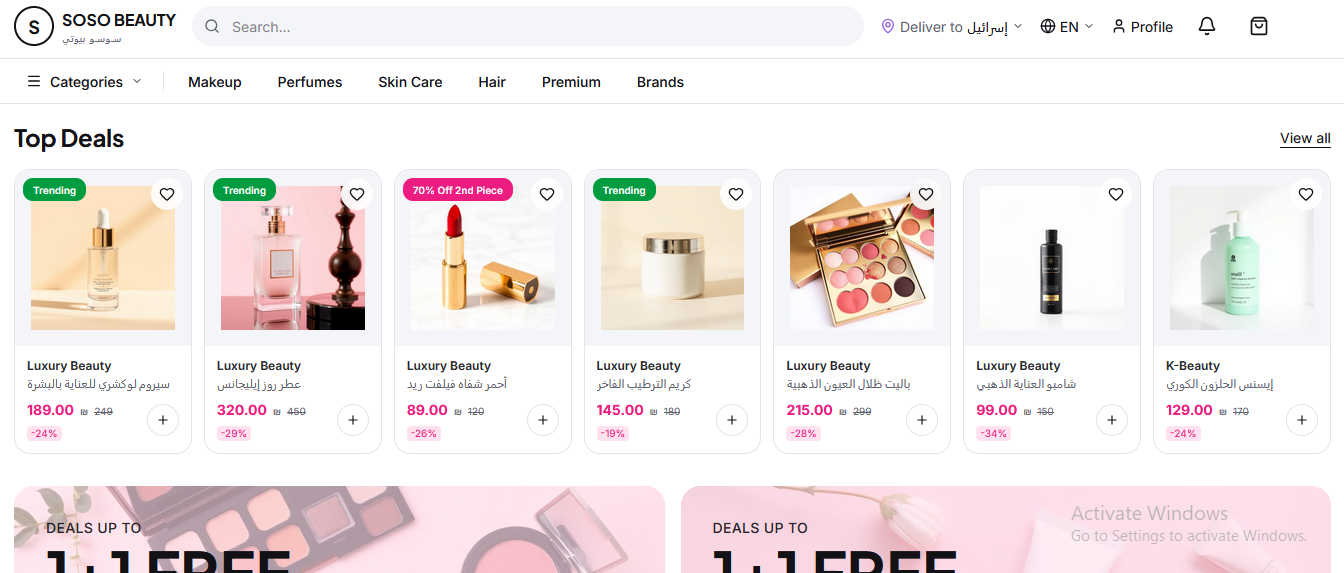This screenshot has width=1344, height=573.
Task: Add 99.00 shampoo to cart
Action: [x=1112, y=420]
